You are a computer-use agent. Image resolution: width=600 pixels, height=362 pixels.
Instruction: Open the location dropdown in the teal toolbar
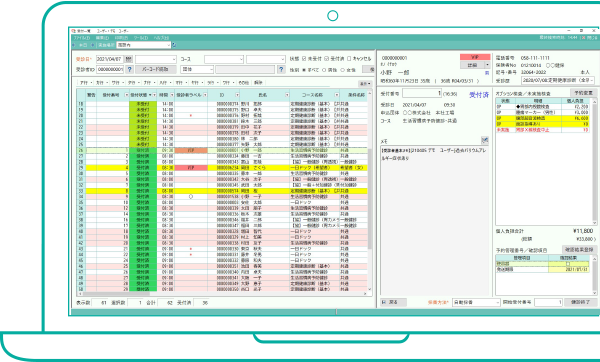tap(143, 45)
